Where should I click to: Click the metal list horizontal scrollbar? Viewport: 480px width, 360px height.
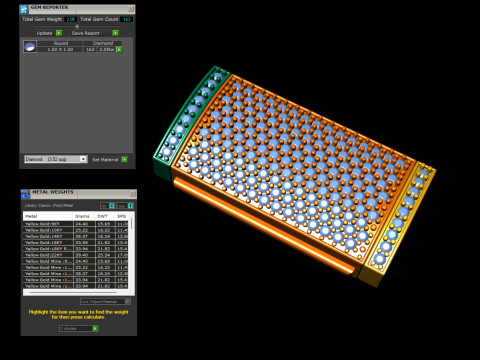73,292
